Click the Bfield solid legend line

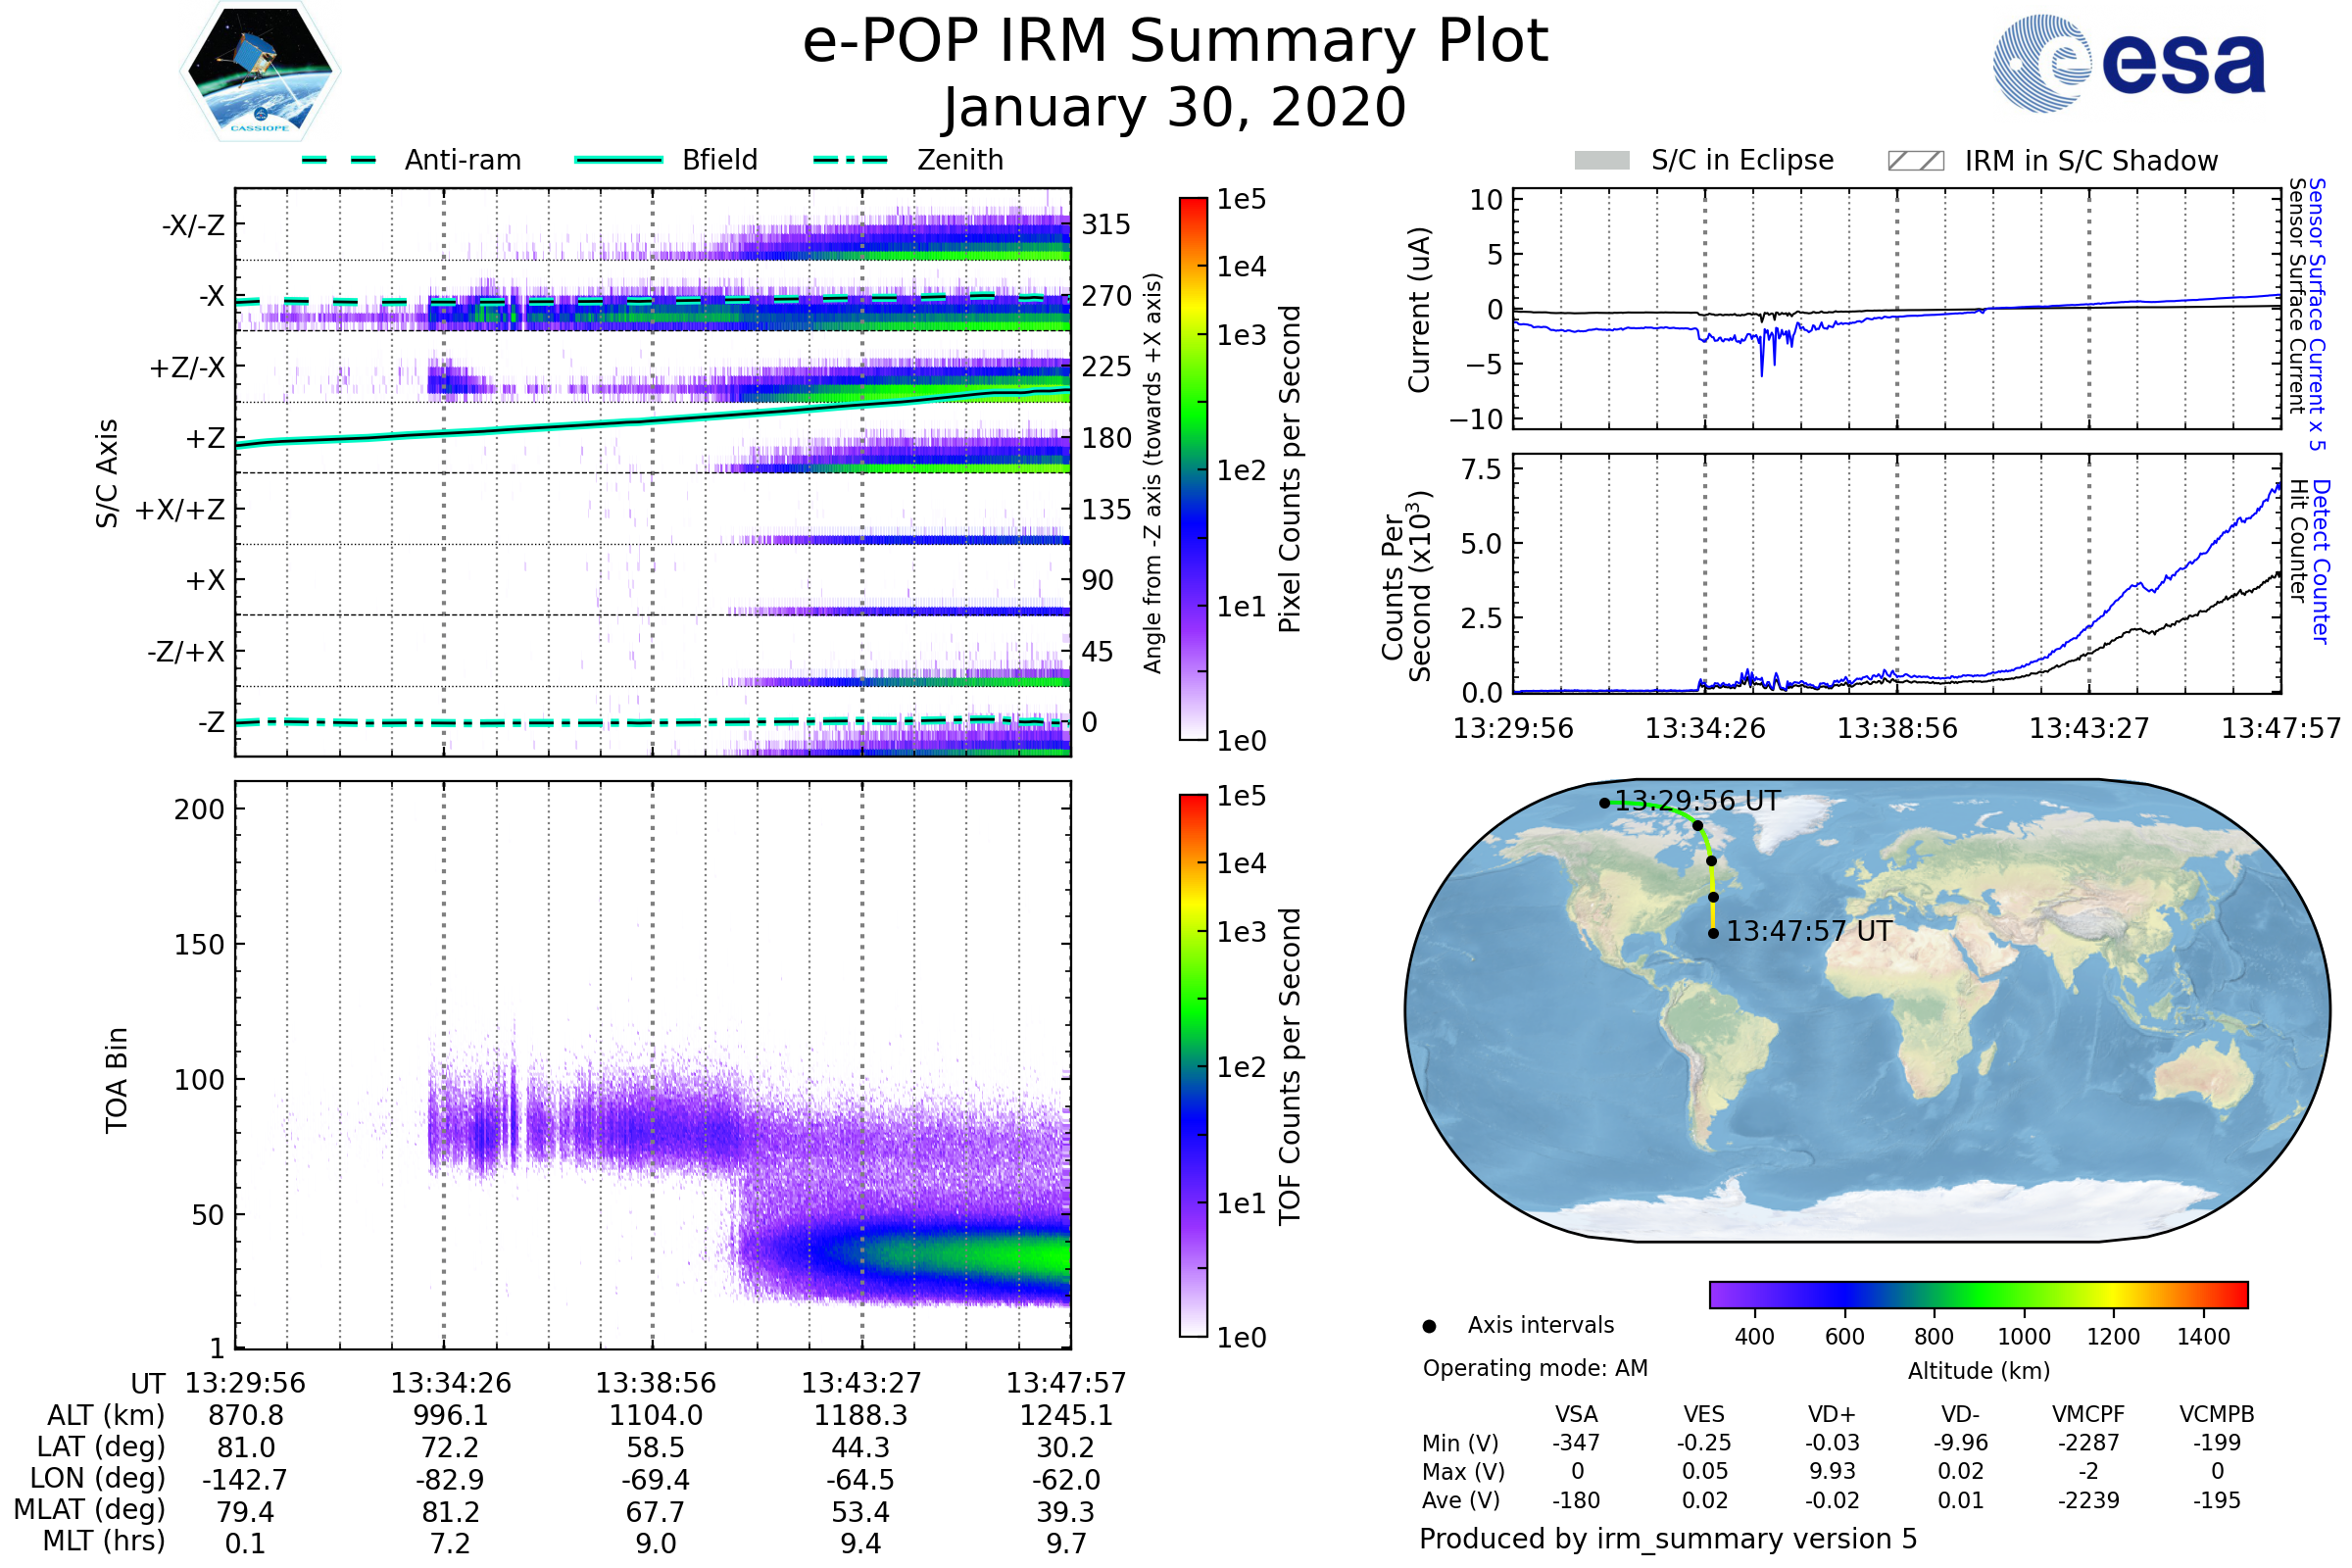(619, 160)
